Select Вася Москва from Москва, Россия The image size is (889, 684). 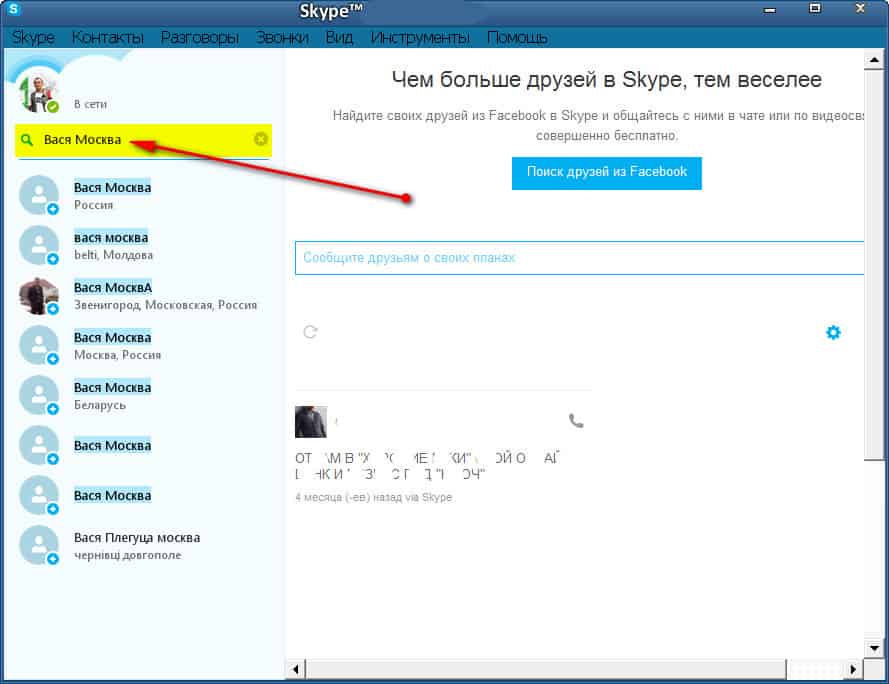(143, 345)
